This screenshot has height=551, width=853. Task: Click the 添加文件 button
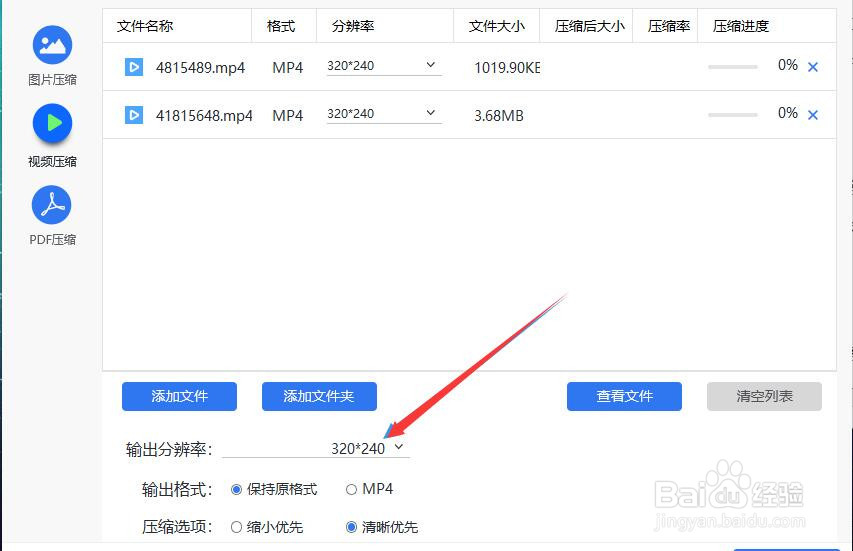(x=180, y=397)
